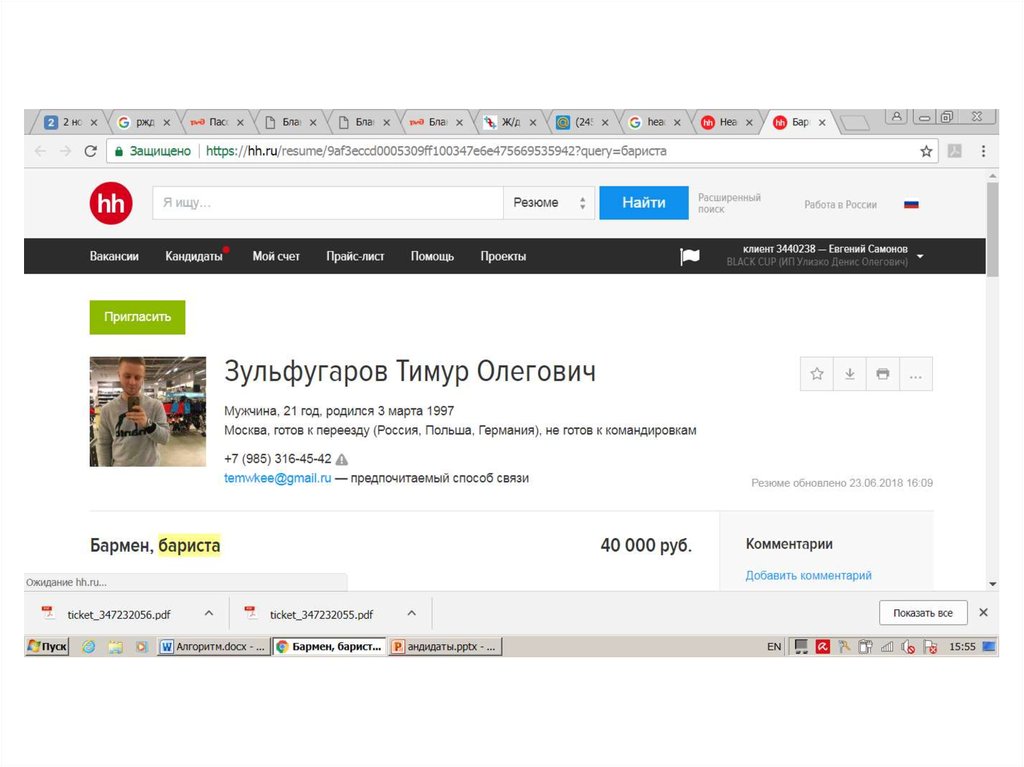
Task: Bookmark page with address bar star
Action: (x=926, y=151)
